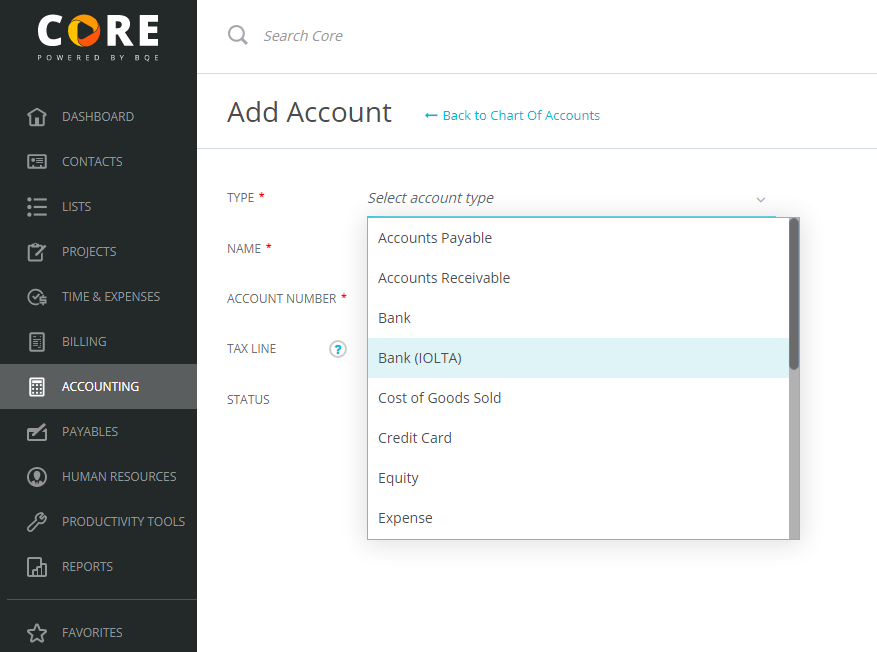Go to Human Resources

coord(119,477)
